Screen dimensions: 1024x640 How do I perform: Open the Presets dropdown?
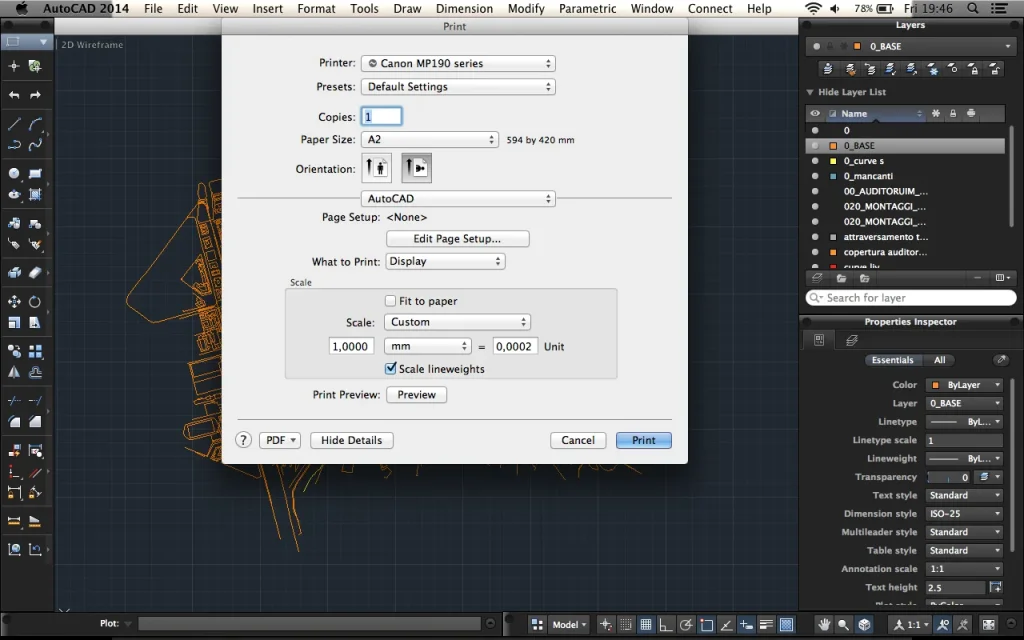pos(458,87)
